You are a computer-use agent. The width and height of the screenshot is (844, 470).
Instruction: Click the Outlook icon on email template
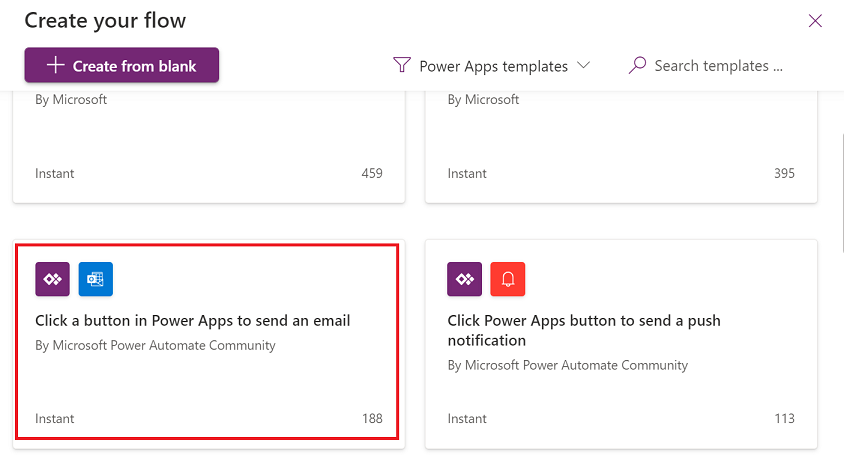(x=96, y=279)
